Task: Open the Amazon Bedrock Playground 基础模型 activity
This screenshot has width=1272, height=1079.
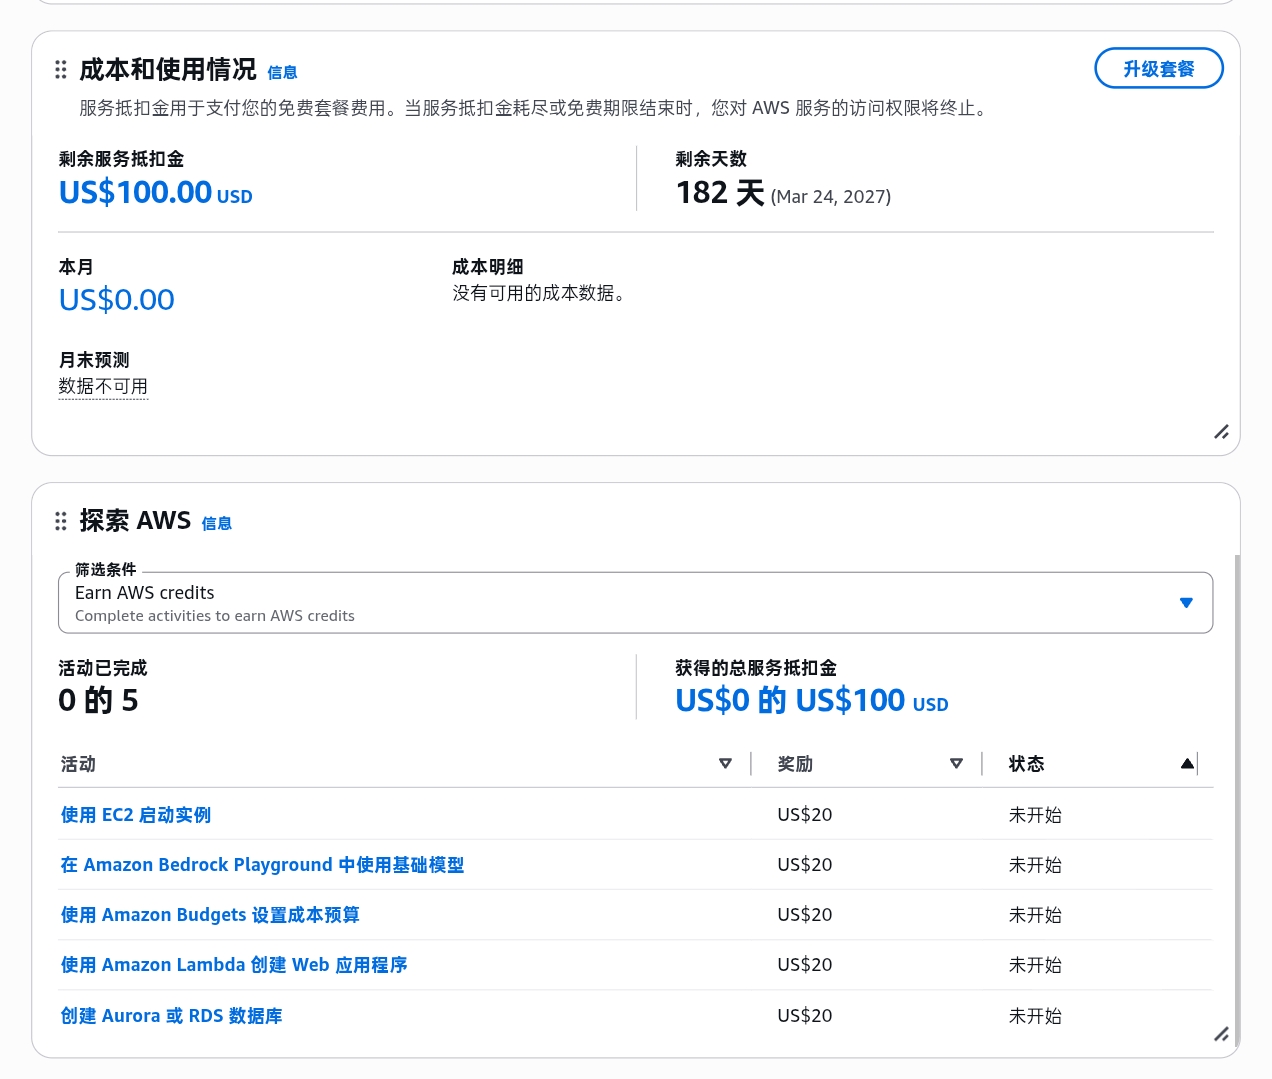Action: click(x=262, y=865)
